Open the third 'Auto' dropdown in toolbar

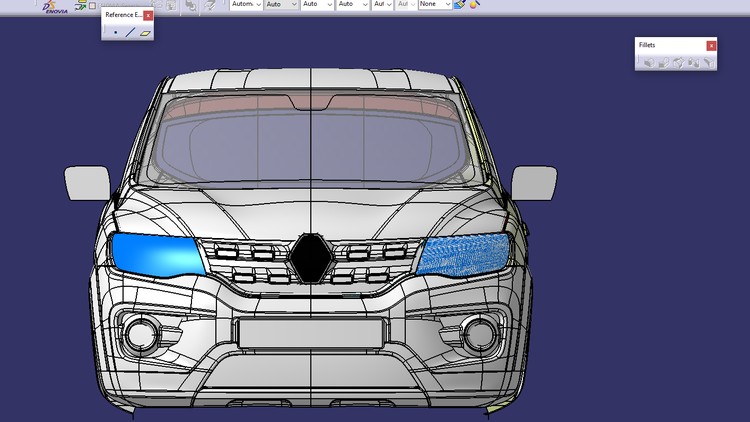[x=317, y=4]
